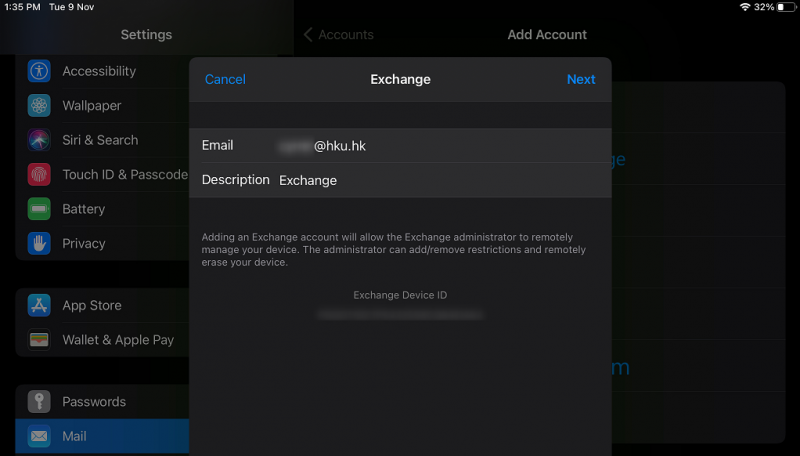Open the App Store icon
The image size is (800, 456).
(39, 305)
